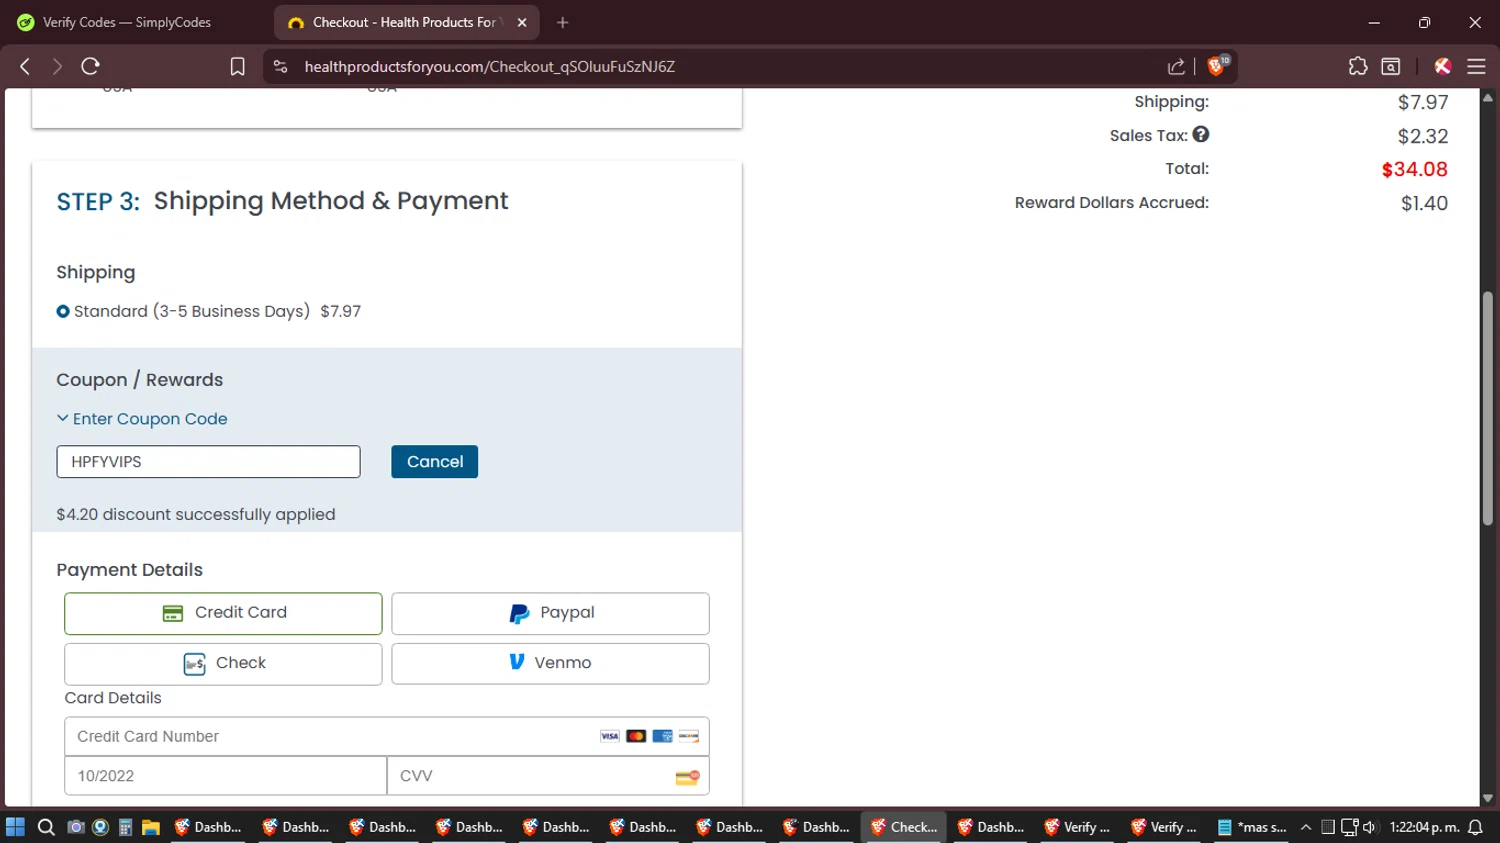The width and height of the screenshot is (1500, 843).
Task: Select Standard (3-5 Business Days) shipping radio
Action: (x=63, y=311)
